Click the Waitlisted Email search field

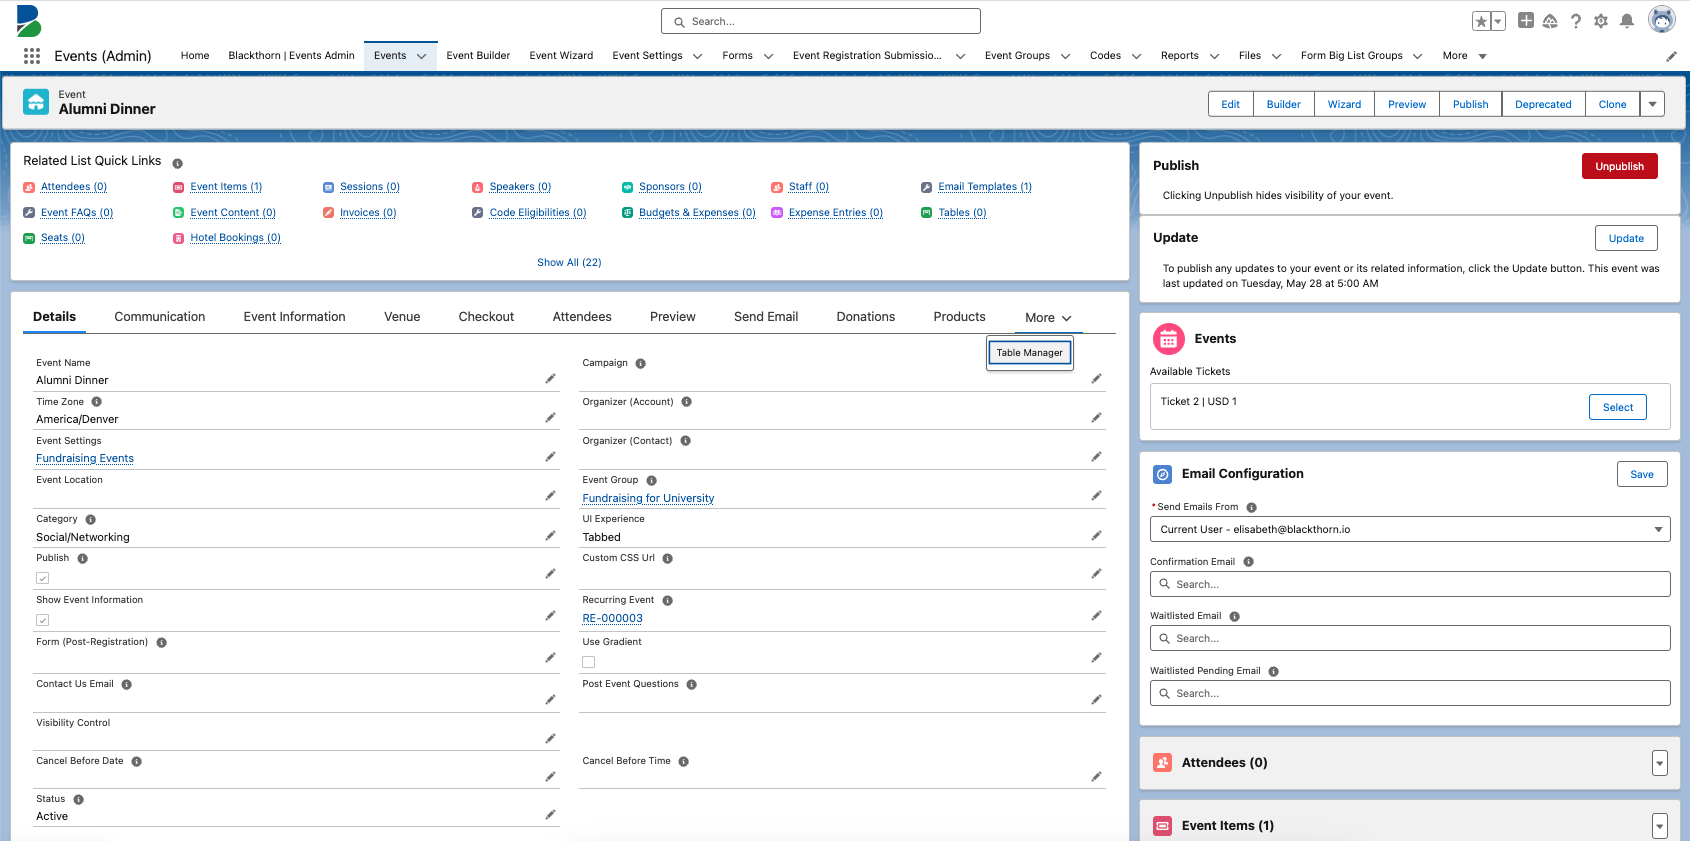1410,638
